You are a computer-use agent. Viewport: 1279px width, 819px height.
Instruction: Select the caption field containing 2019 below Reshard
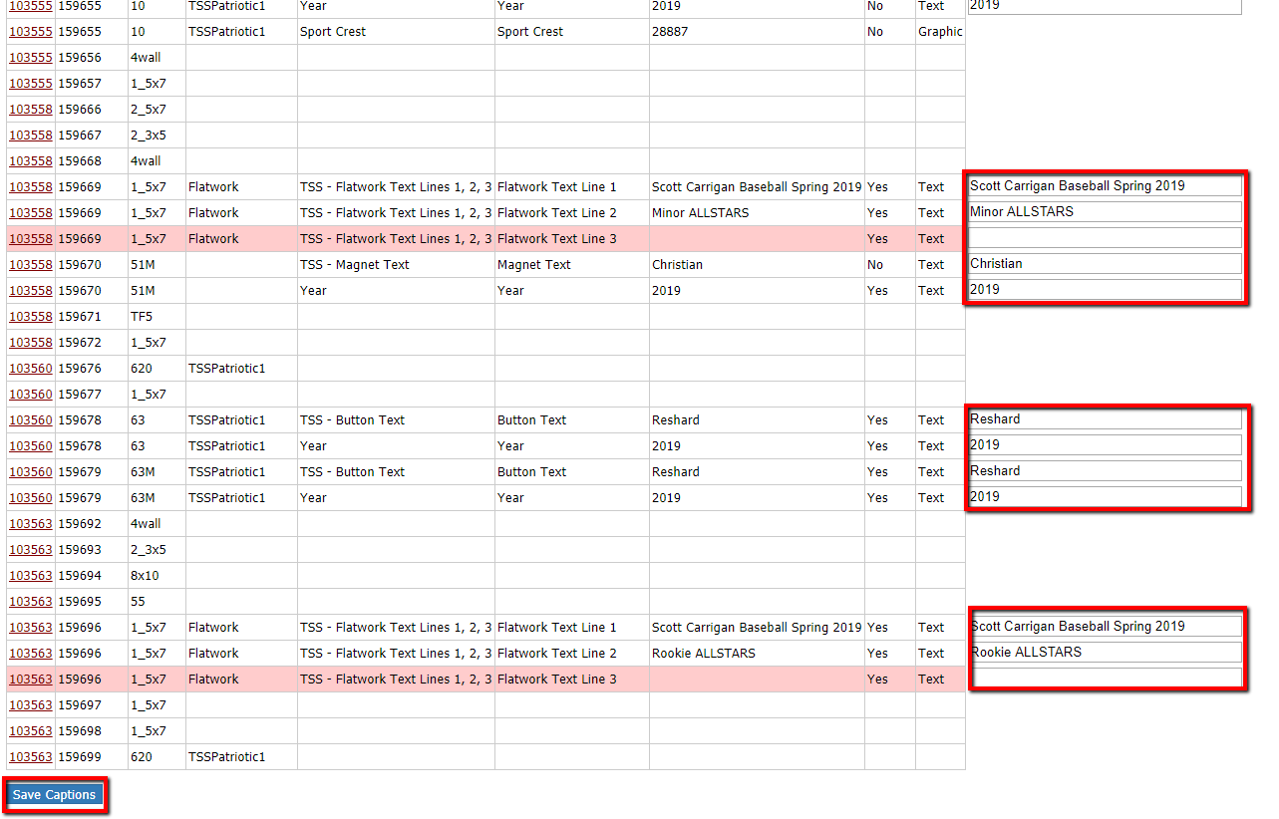tap(1103, 444)
